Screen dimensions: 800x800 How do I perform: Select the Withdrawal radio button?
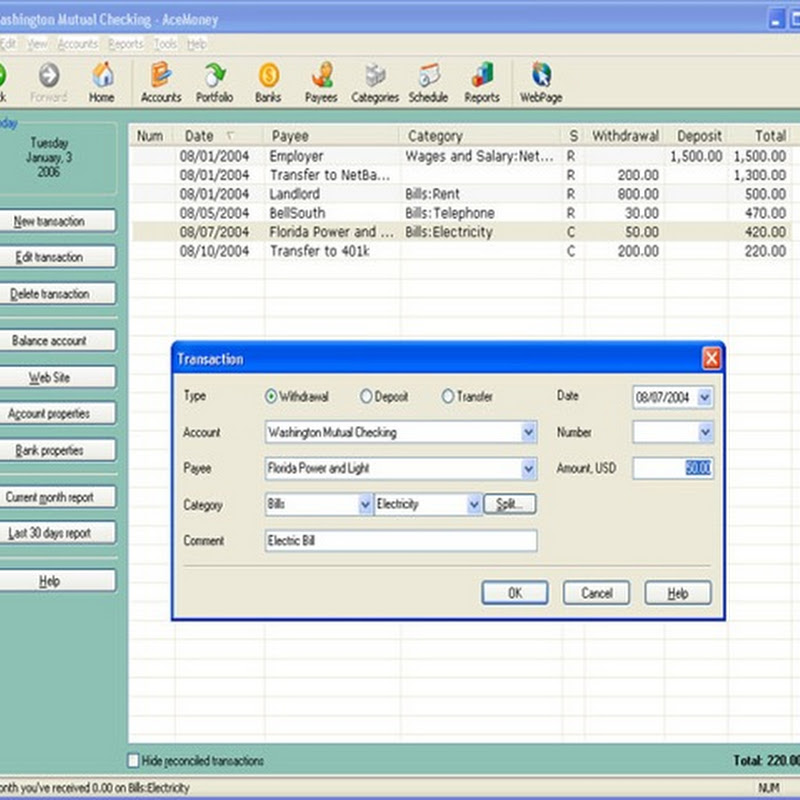(x=271, y=396)
